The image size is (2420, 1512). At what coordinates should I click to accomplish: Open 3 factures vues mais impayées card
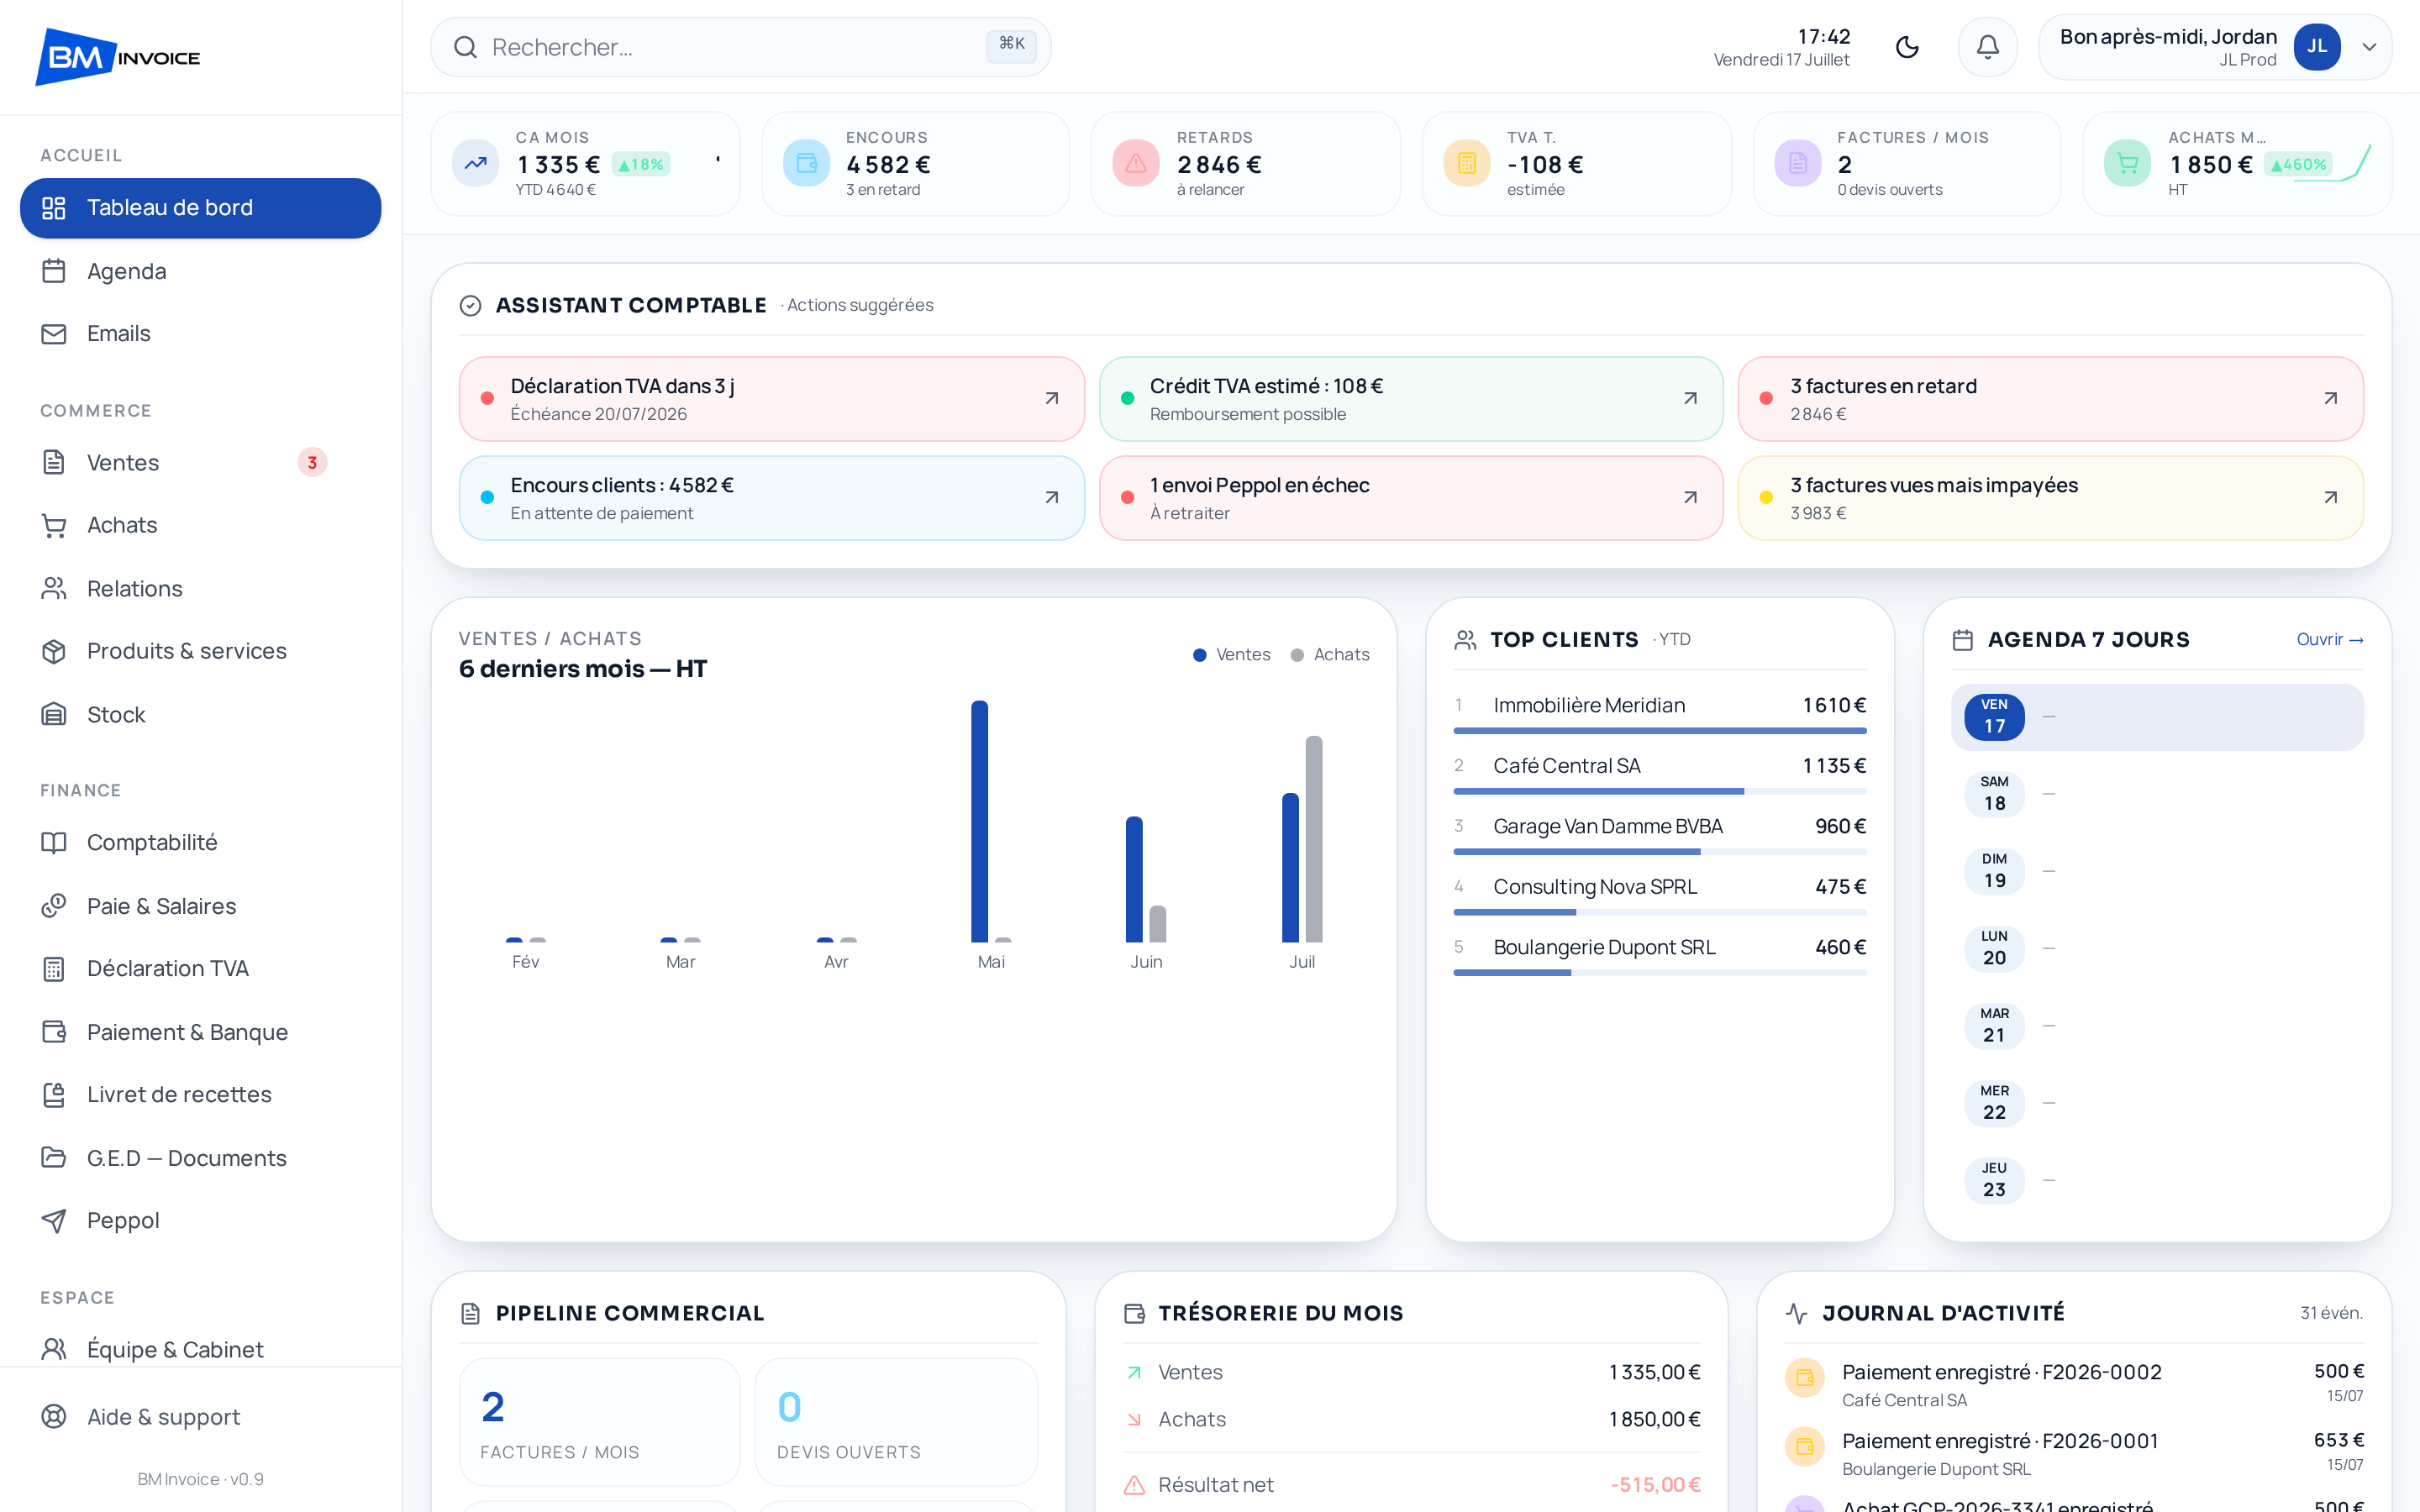[x=2051, y=498]
